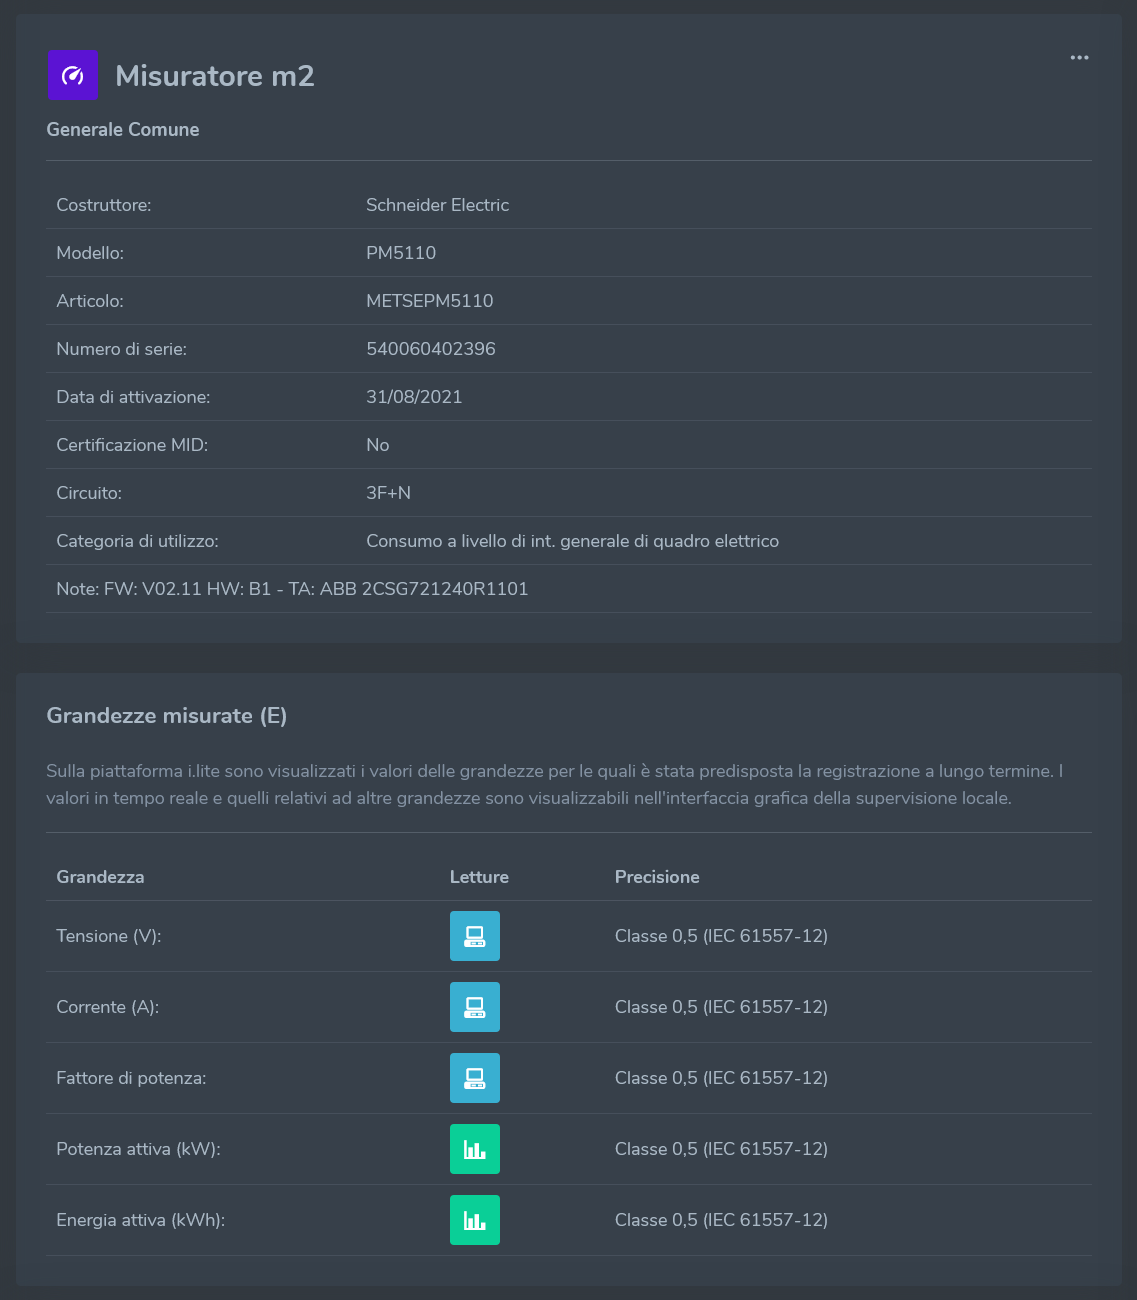This screenshot has height=1300, width=1137.
Task: Click the Misuratore m2 title
Action: pyautogui.click(x=215, y=76)
